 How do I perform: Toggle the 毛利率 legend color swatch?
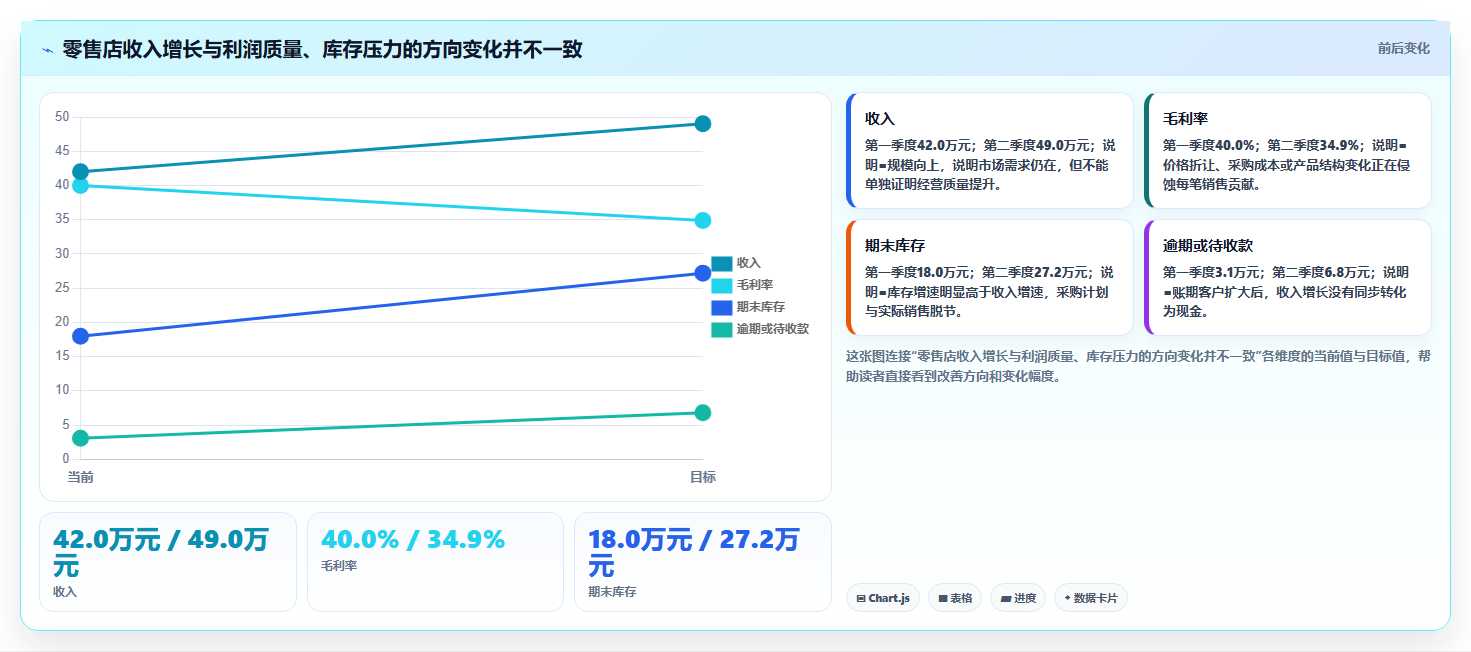(x=722, y=285)
